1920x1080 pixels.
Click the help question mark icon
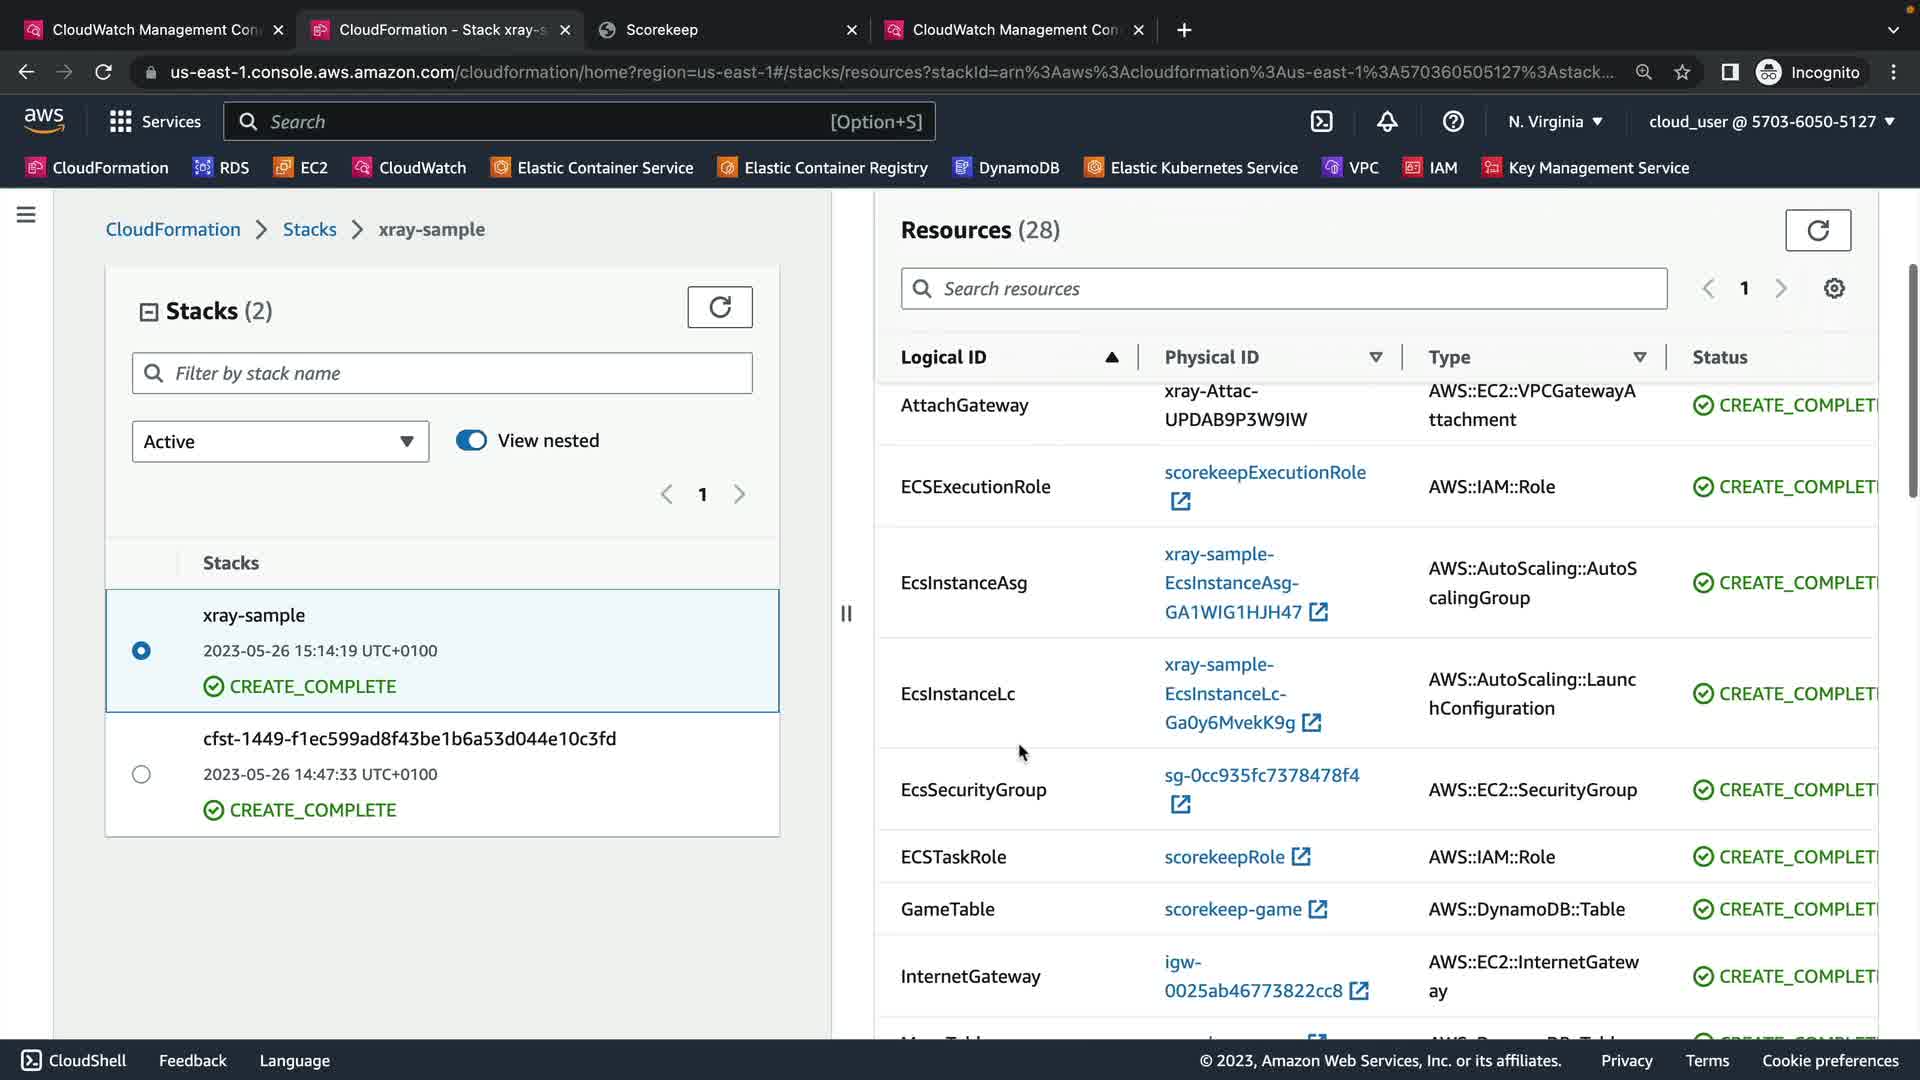pyautogui.click(x=1453, y=122)
